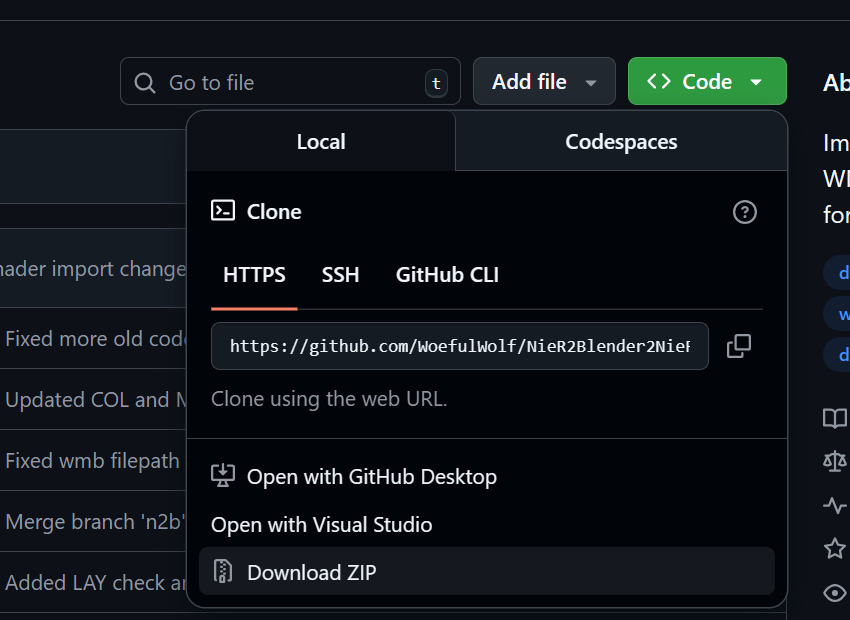Click the help question mark beside Clone
Image resolution: width=850 pixels, height=620 pixels.
[x=745, y=212]
